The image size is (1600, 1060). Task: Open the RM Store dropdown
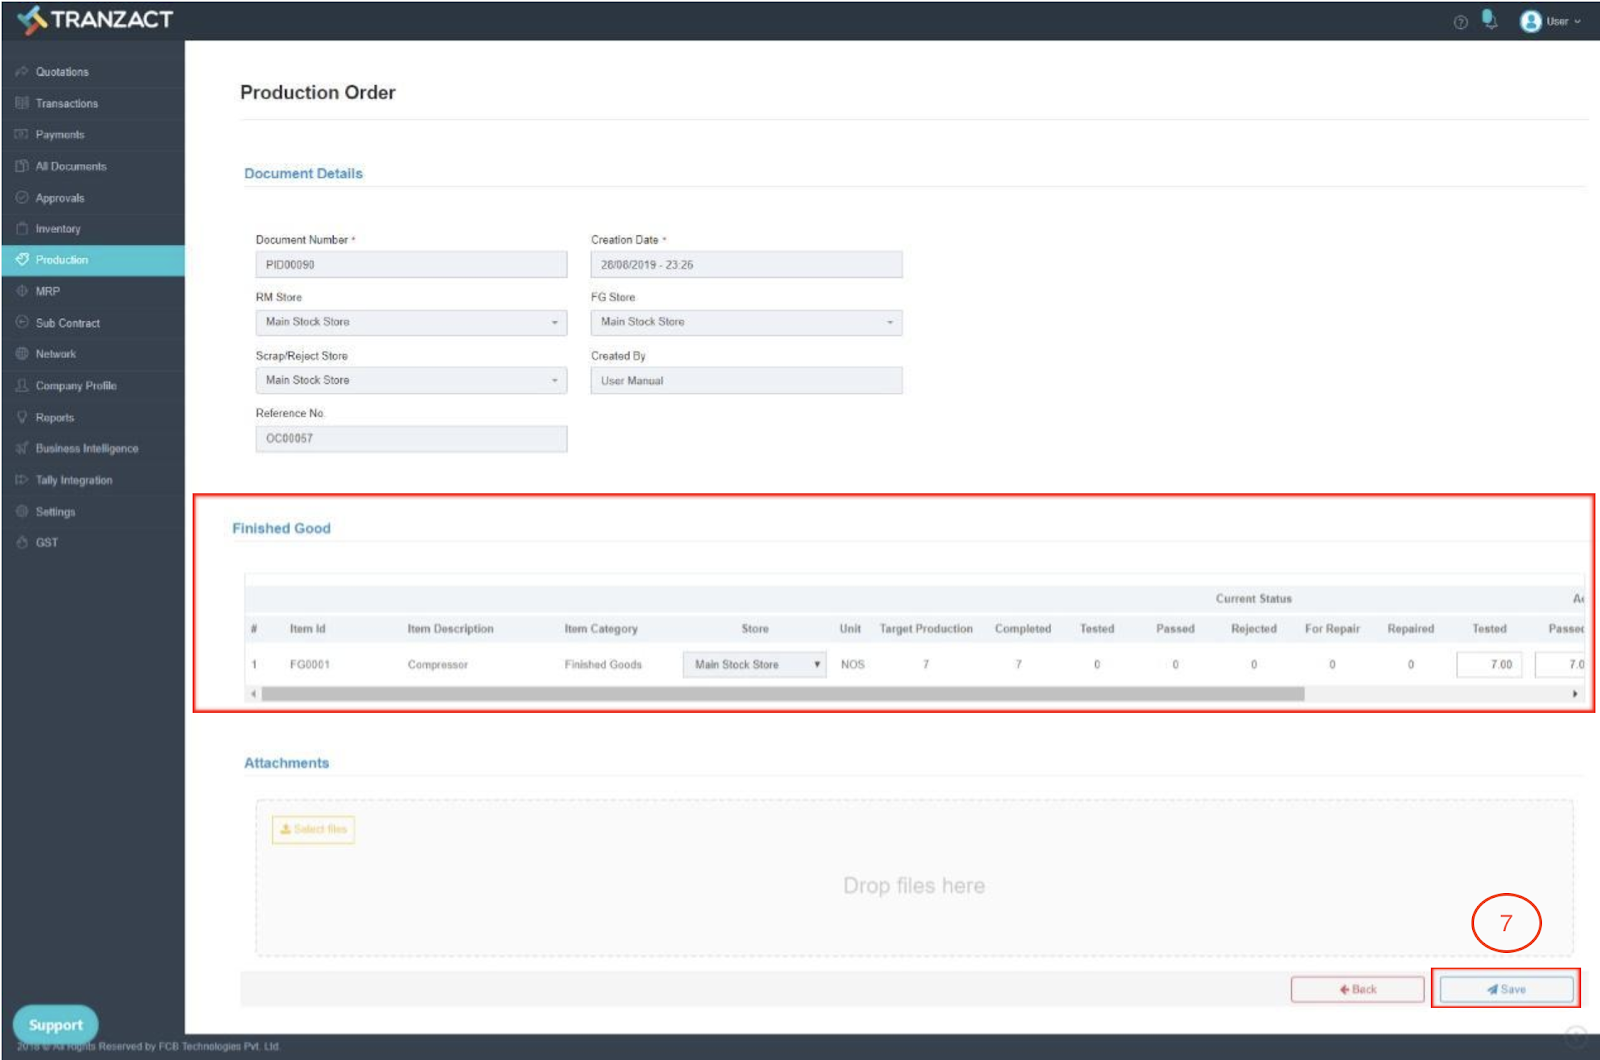(x=411, y=322)
